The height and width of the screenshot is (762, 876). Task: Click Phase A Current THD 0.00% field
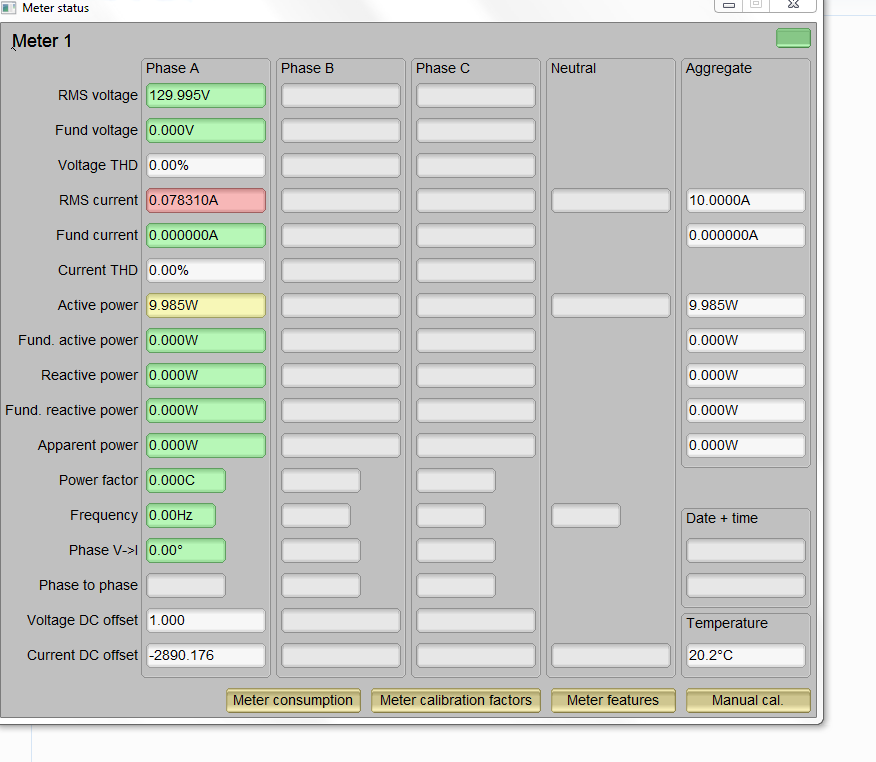coord(206,270)
